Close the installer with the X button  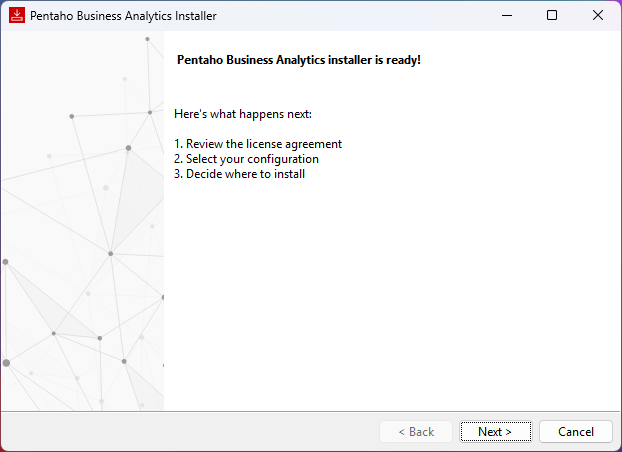coord(597,16)
